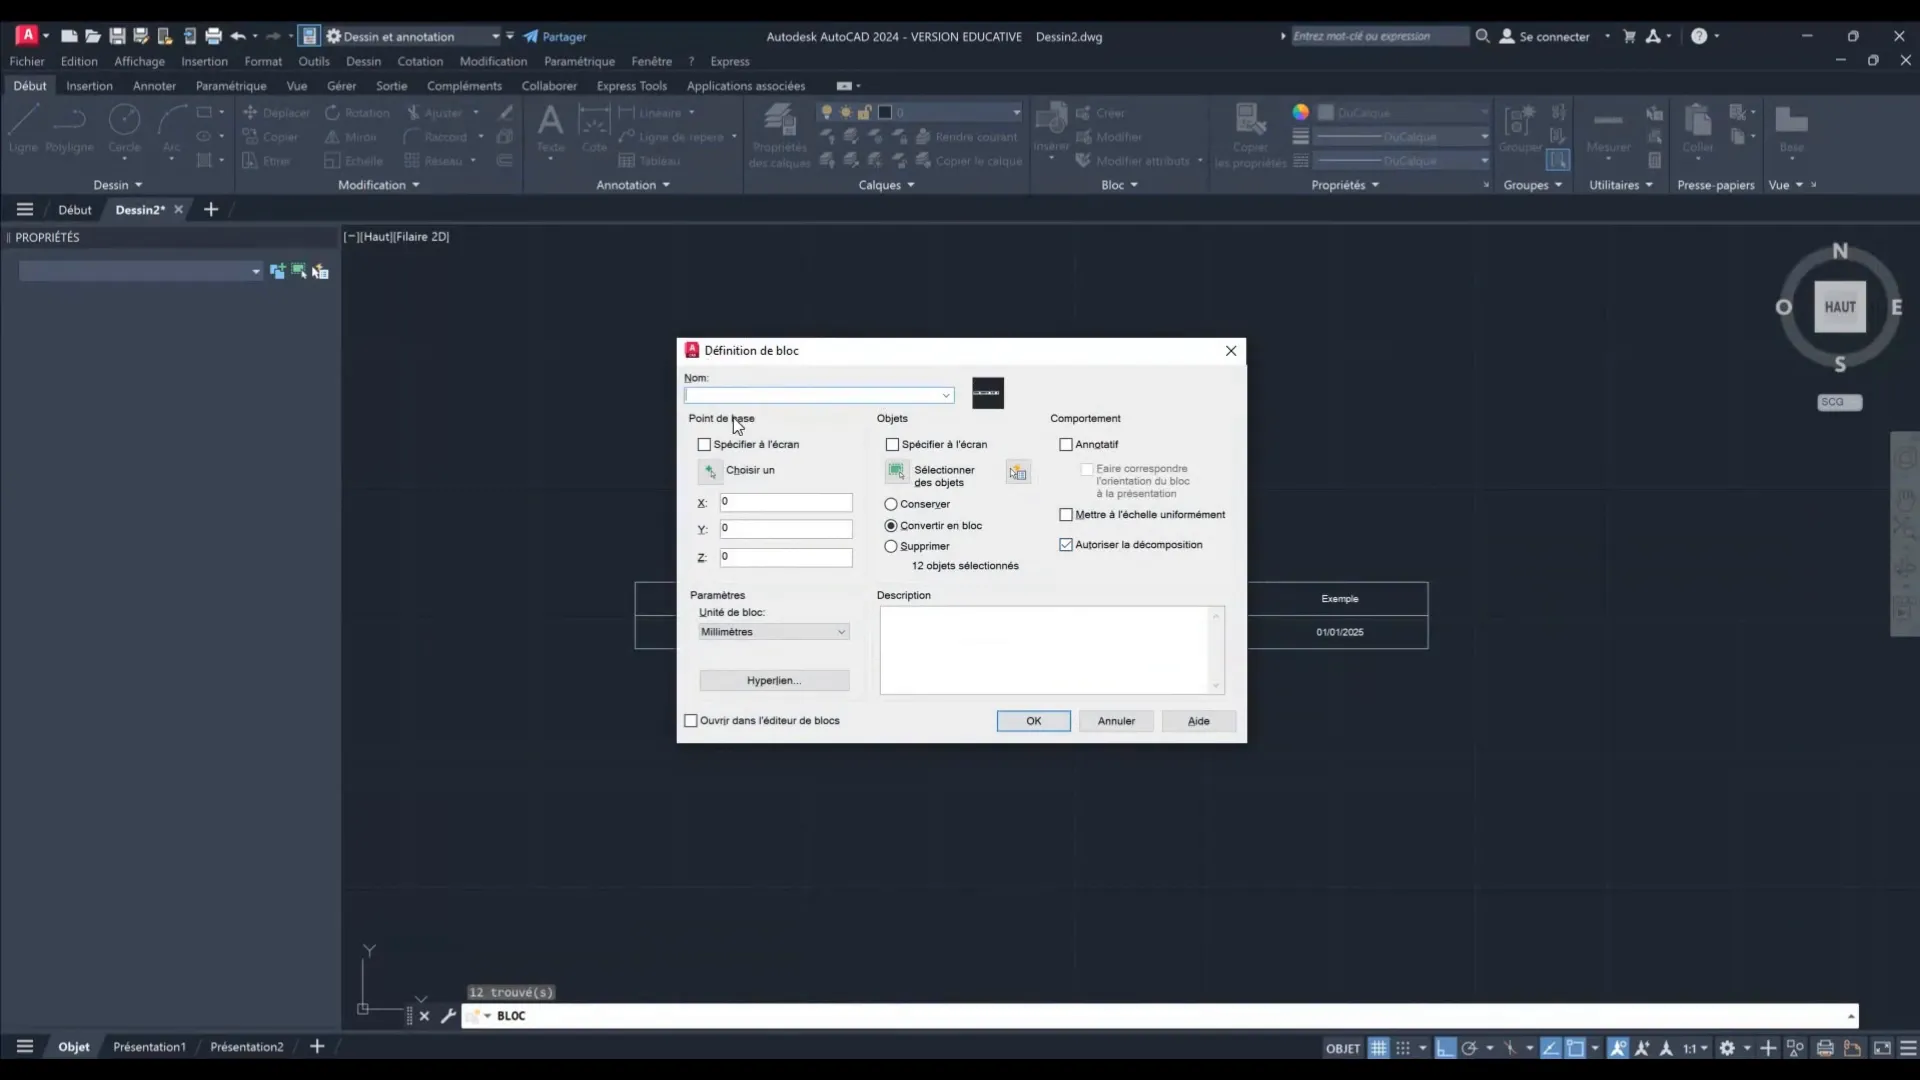Uncheck Autoriser la décomposition

1066,545
